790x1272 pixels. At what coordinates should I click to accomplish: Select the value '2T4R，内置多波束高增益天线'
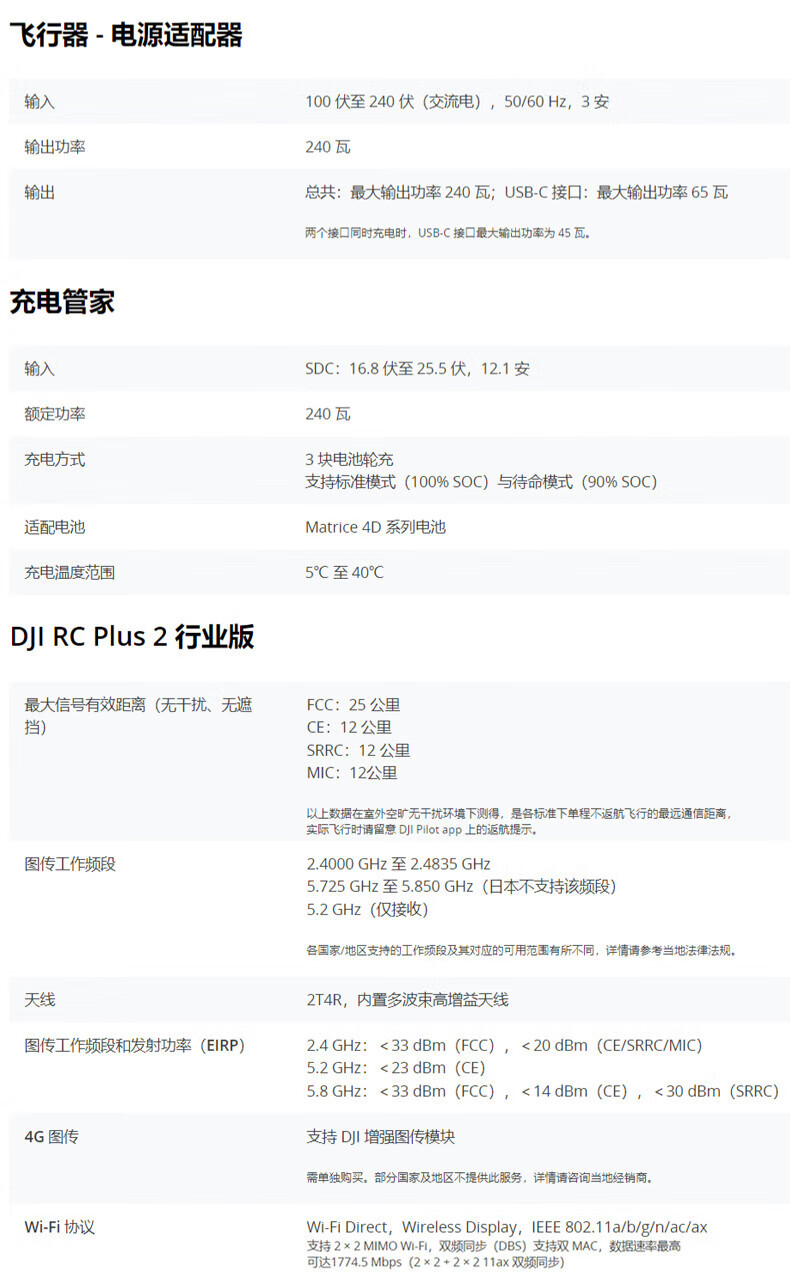click(408, 1000)
